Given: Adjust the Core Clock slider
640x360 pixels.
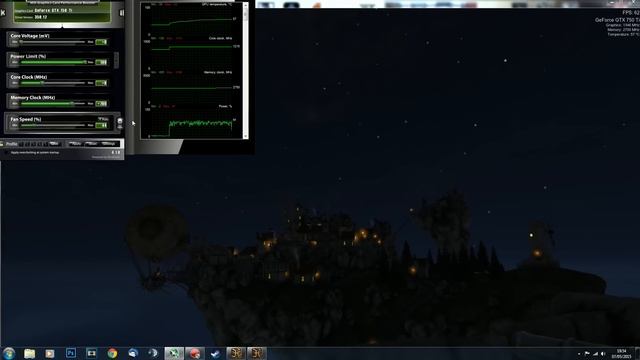Looking at the screenshot, I should 53,83.
